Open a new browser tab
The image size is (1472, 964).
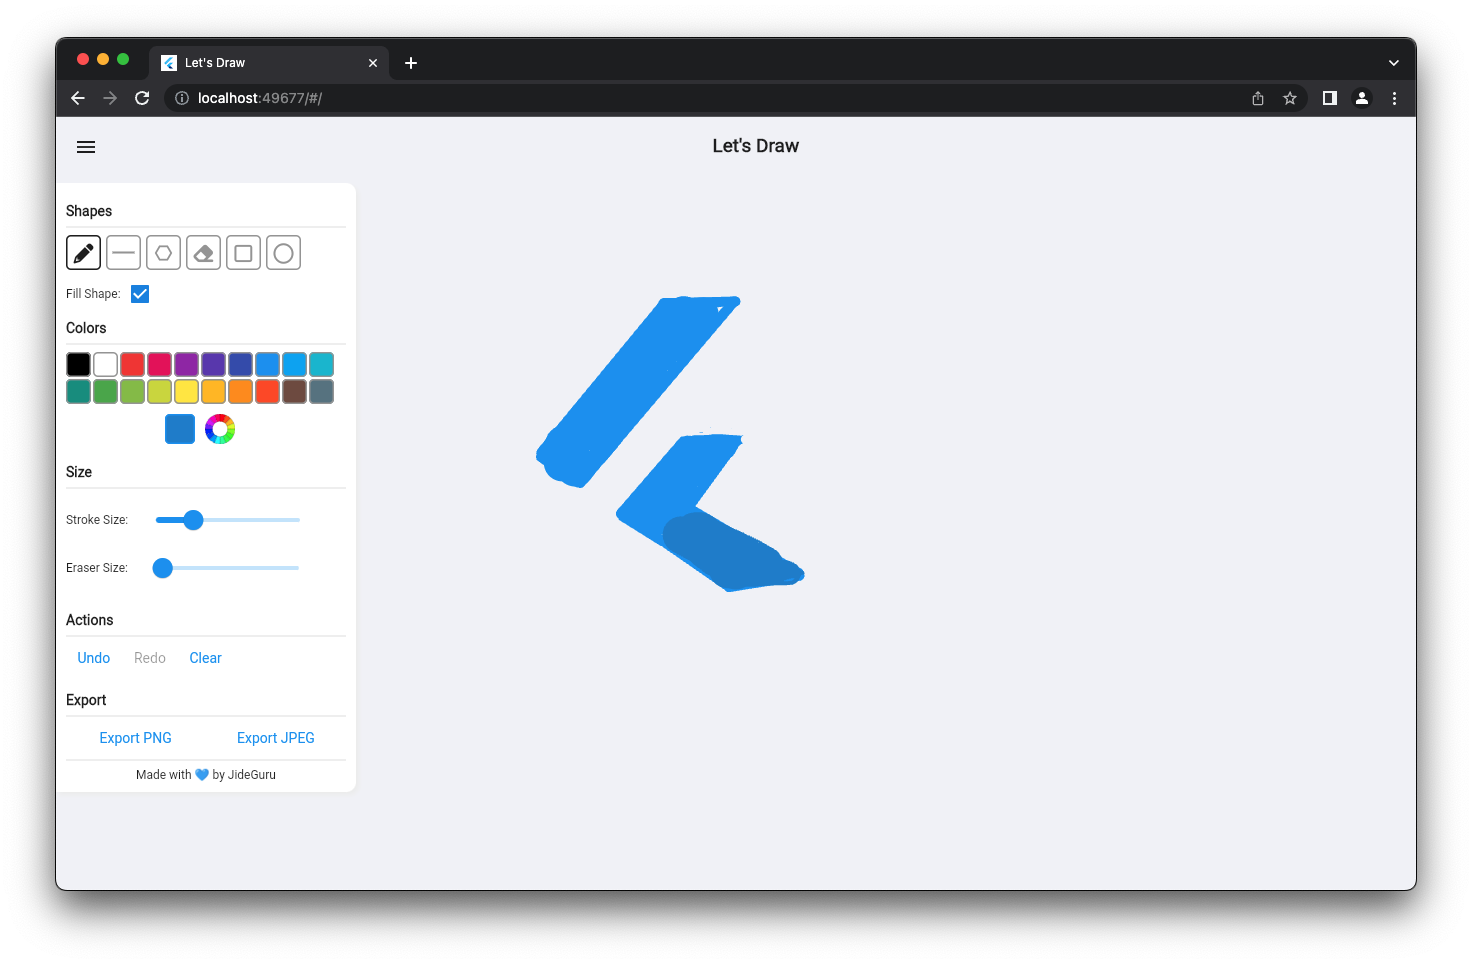[411, 63]
